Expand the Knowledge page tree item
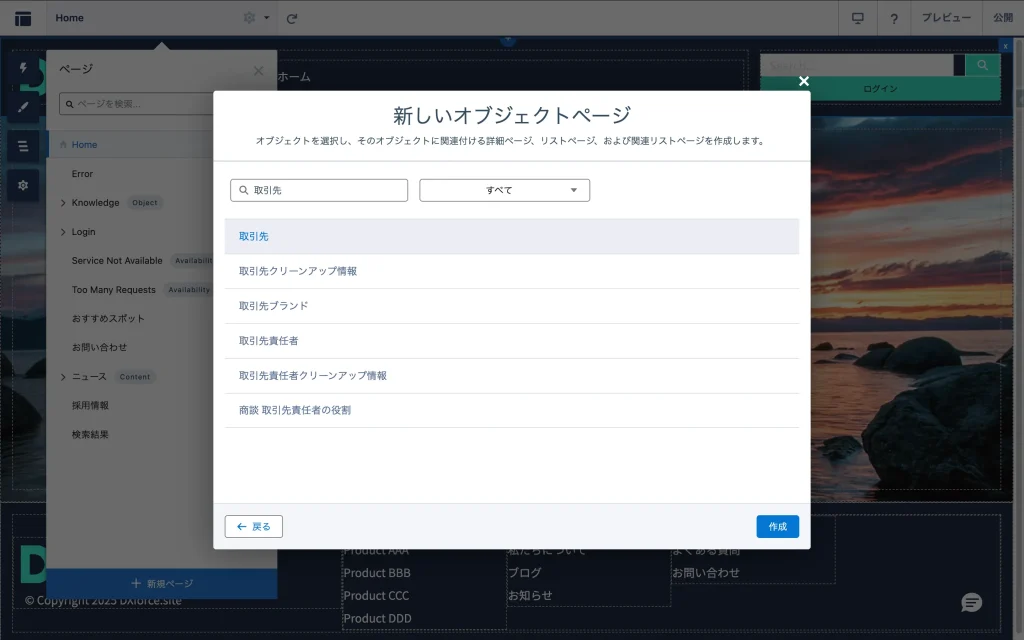The image size is (1024, 640). [x=63, y=203]
